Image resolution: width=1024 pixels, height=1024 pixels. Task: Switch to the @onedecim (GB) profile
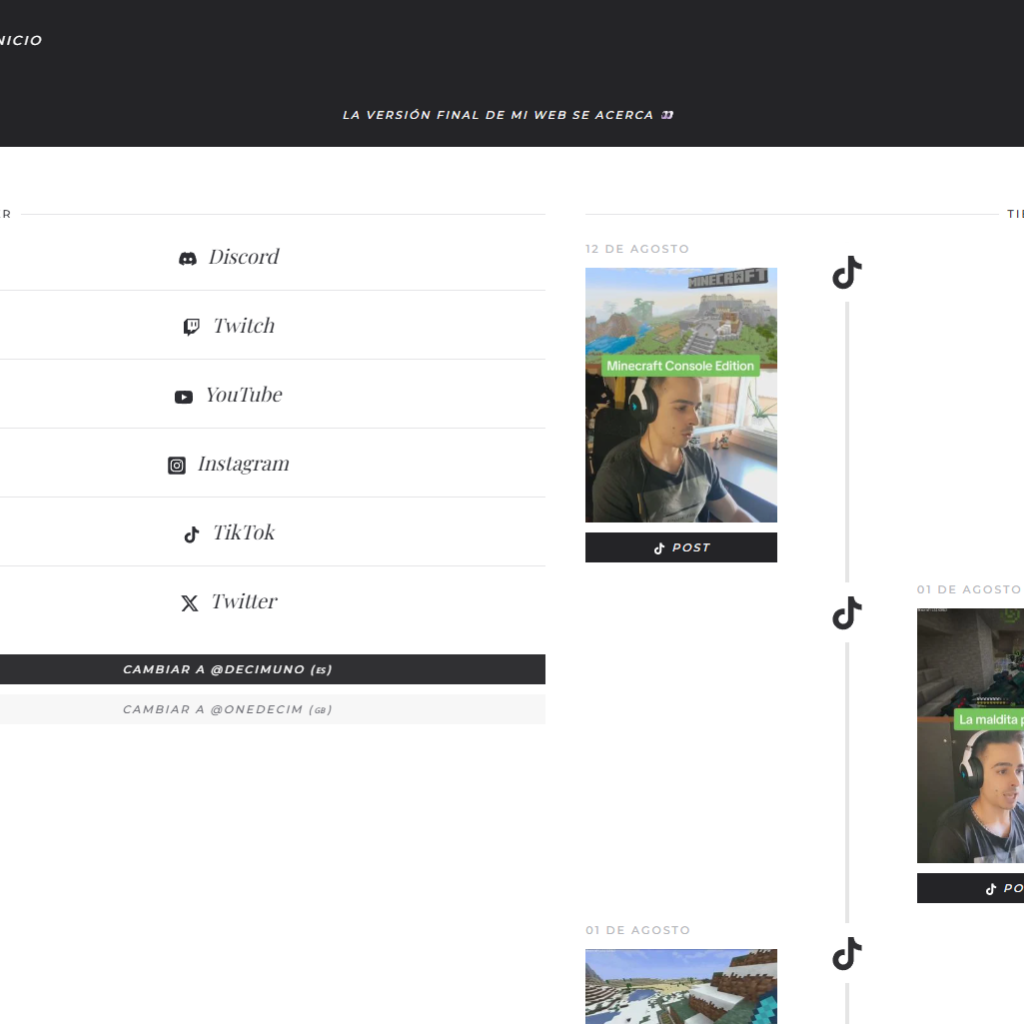(x=228, y=709)
